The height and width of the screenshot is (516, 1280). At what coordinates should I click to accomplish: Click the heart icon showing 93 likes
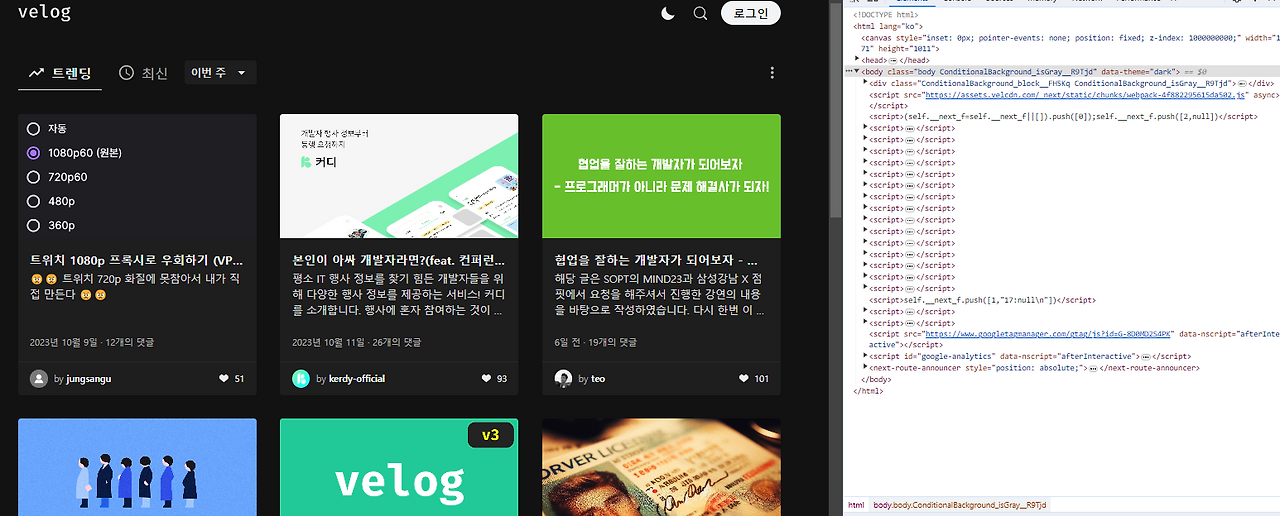click(x=486, y=379)
